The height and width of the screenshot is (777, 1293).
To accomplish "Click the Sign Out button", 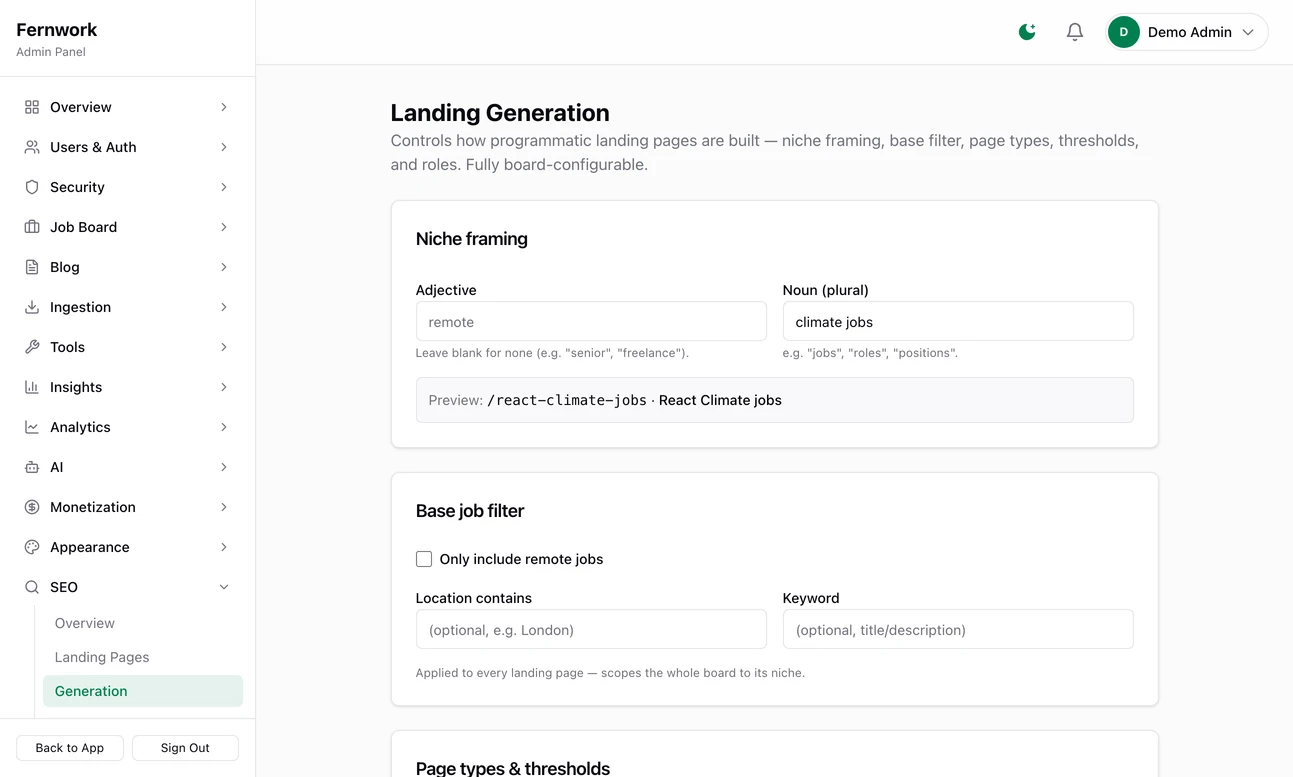I will click(x=185, y=748).
